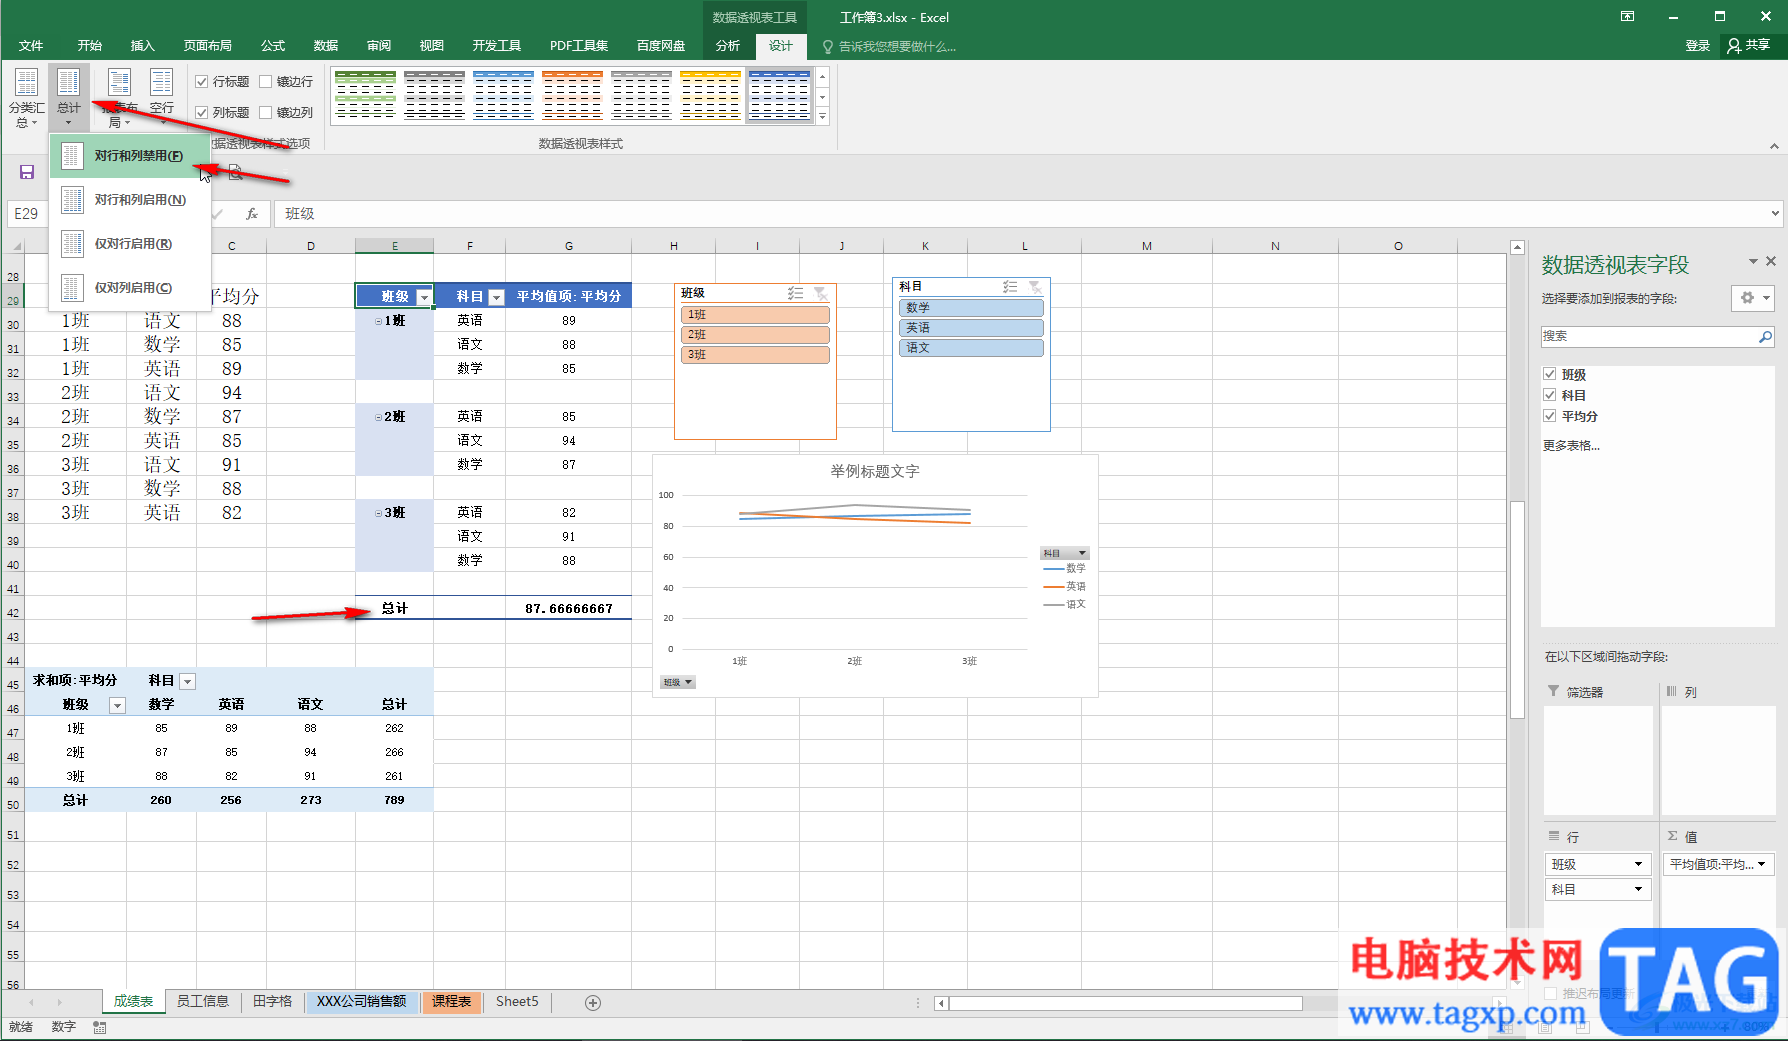
Task: Click the vertical scrollbar thumb of the sheet
Action: [1517, 610]
